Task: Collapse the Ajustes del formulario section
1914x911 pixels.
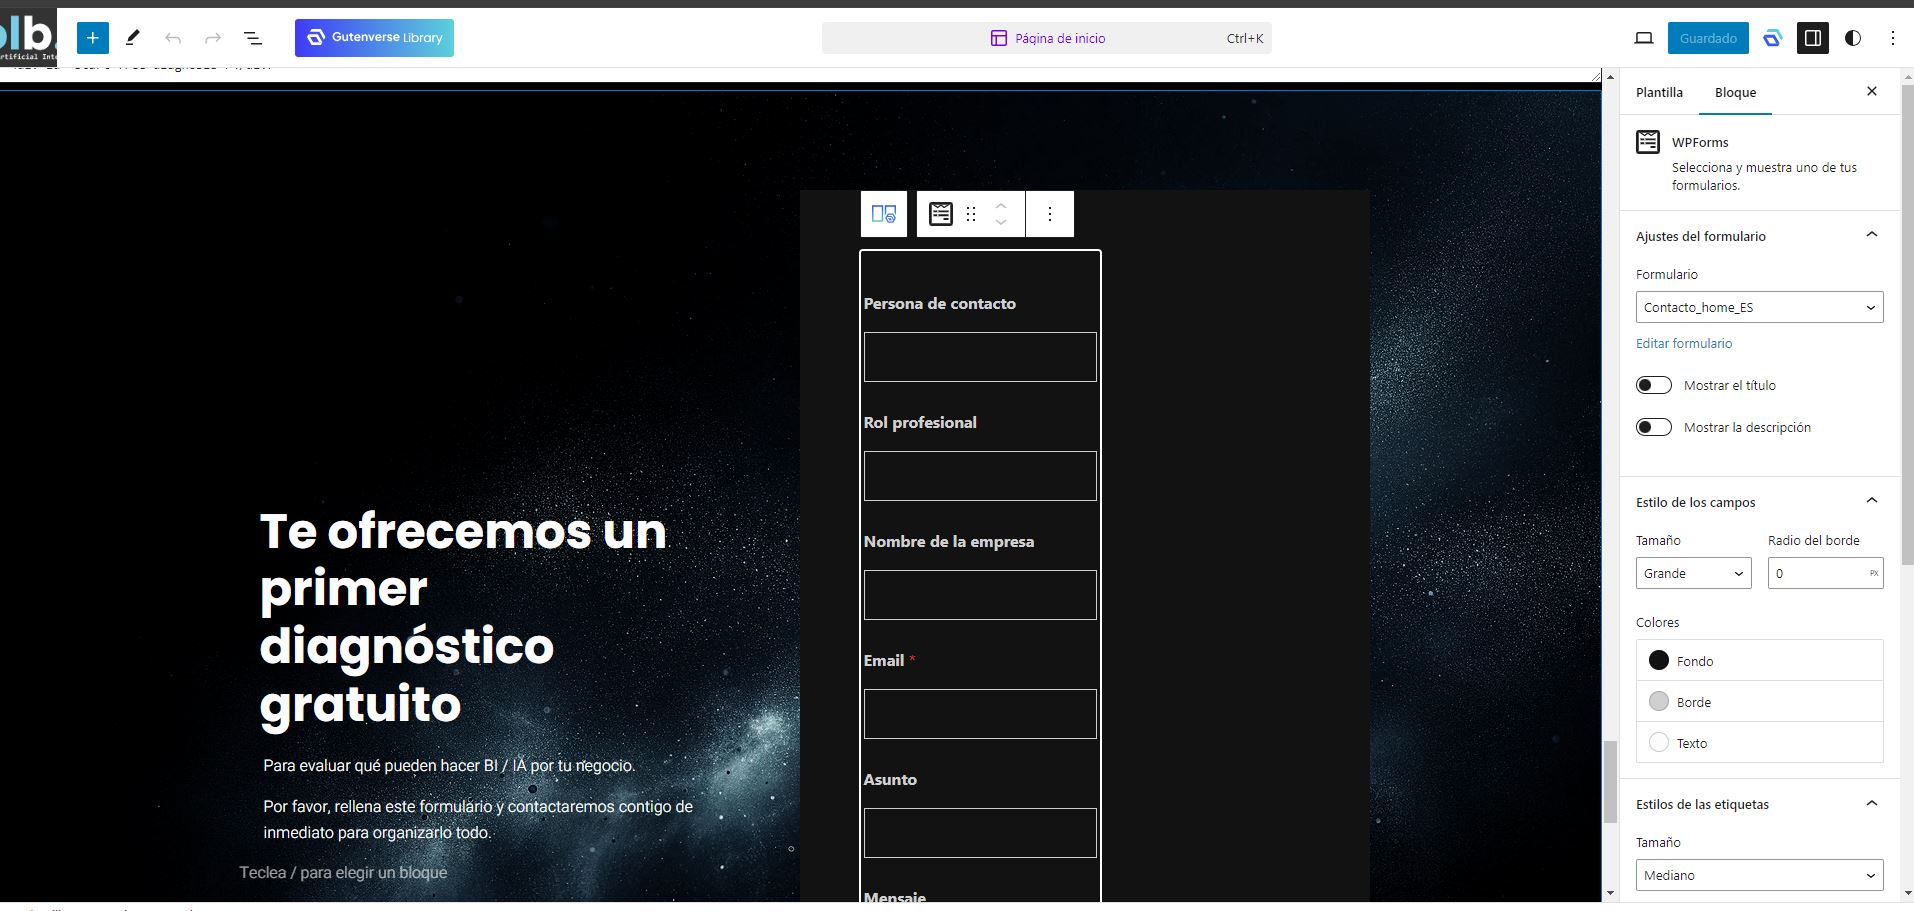Action: click(x=1872, y=235)
